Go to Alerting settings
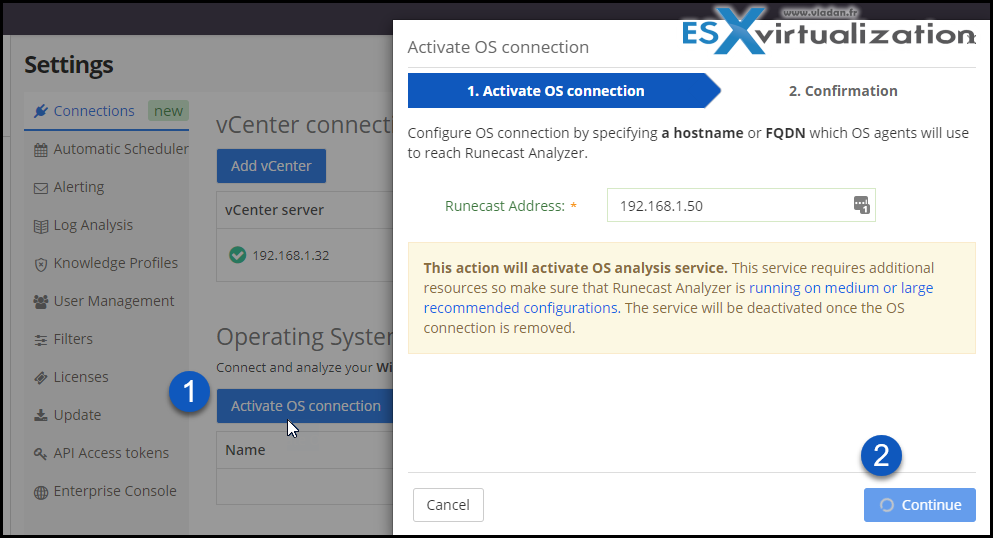The height and width of the screenshot is (538, 993). [79, 187]
